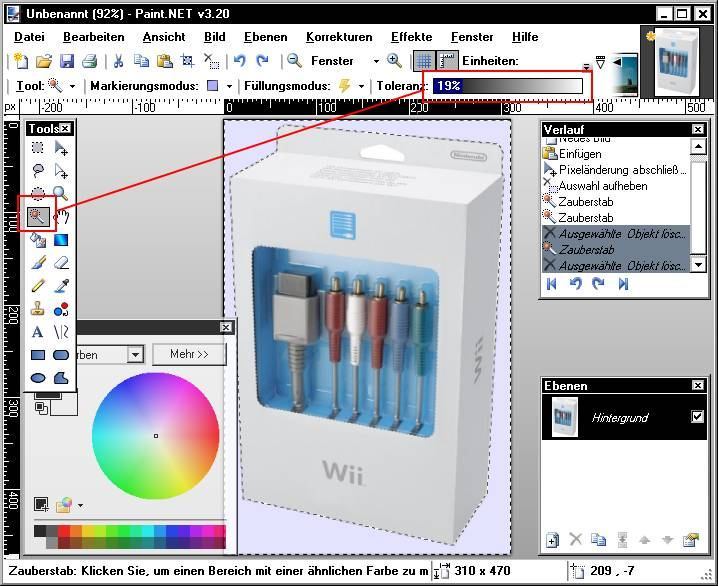This screenshot has height=586, width=718.
Task: Select the Pan hand tool
Action: [61, 217]
